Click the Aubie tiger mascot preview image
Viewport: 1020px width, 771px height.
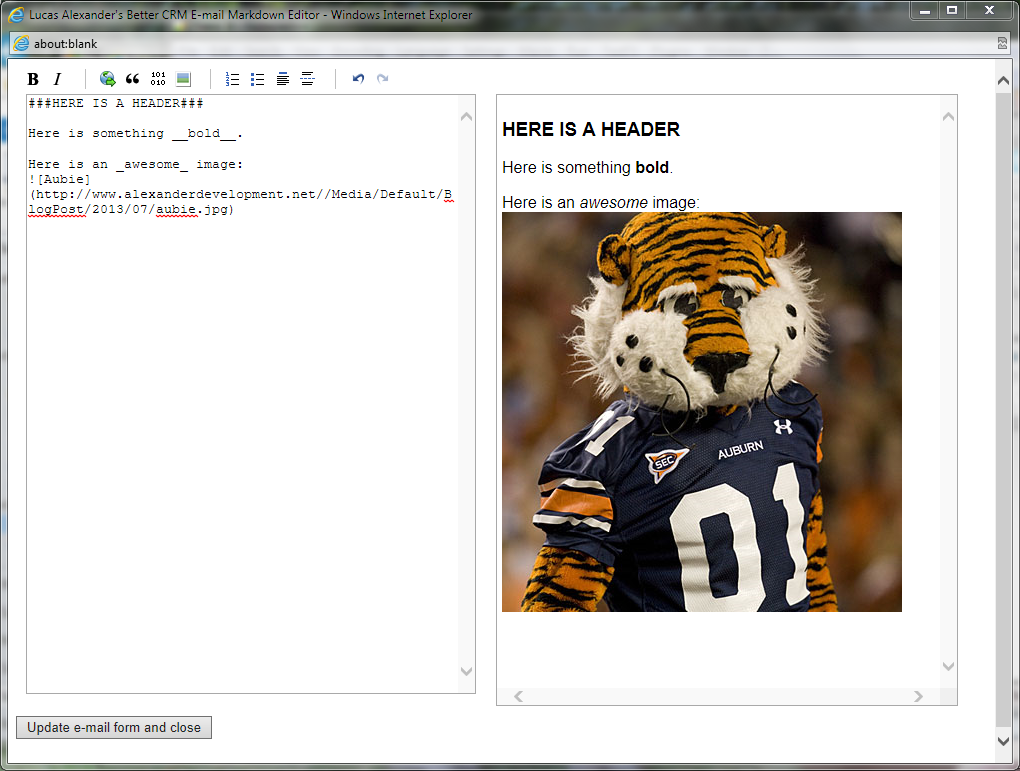coord(701,411)
